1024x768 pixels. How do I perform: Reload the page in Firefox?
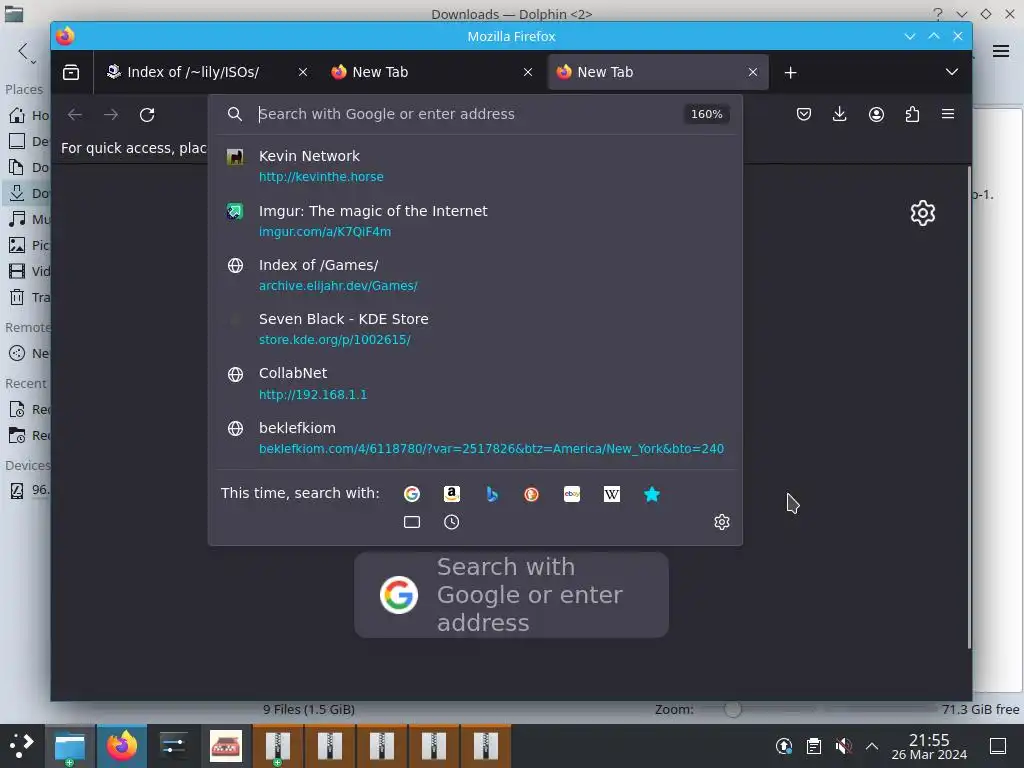147,115
